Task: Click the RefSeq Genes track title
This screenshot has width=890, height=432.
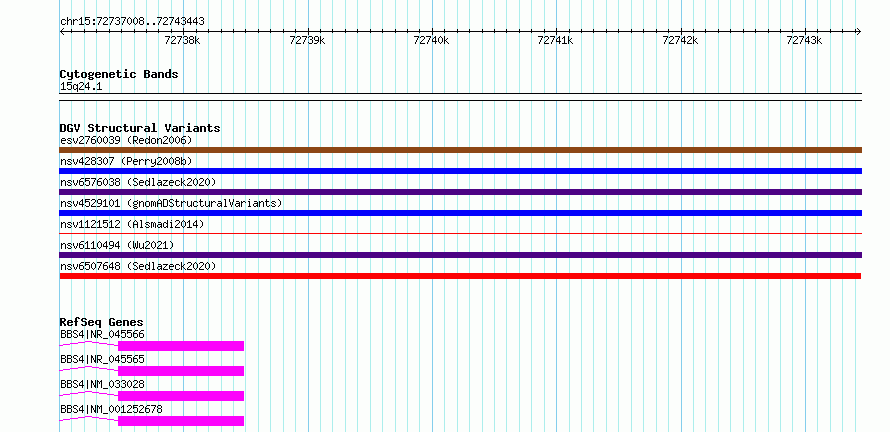Action: 102,322
